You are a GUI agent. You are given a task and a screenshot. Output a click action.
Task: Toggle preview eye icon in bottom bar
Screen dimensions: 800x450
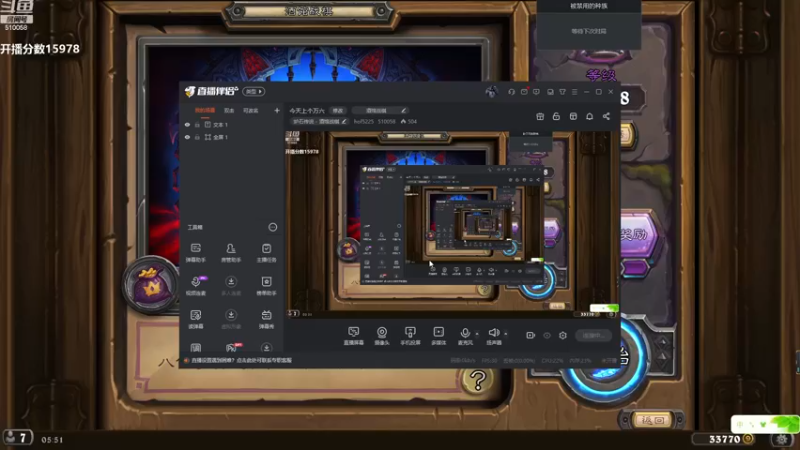point(547,335)
